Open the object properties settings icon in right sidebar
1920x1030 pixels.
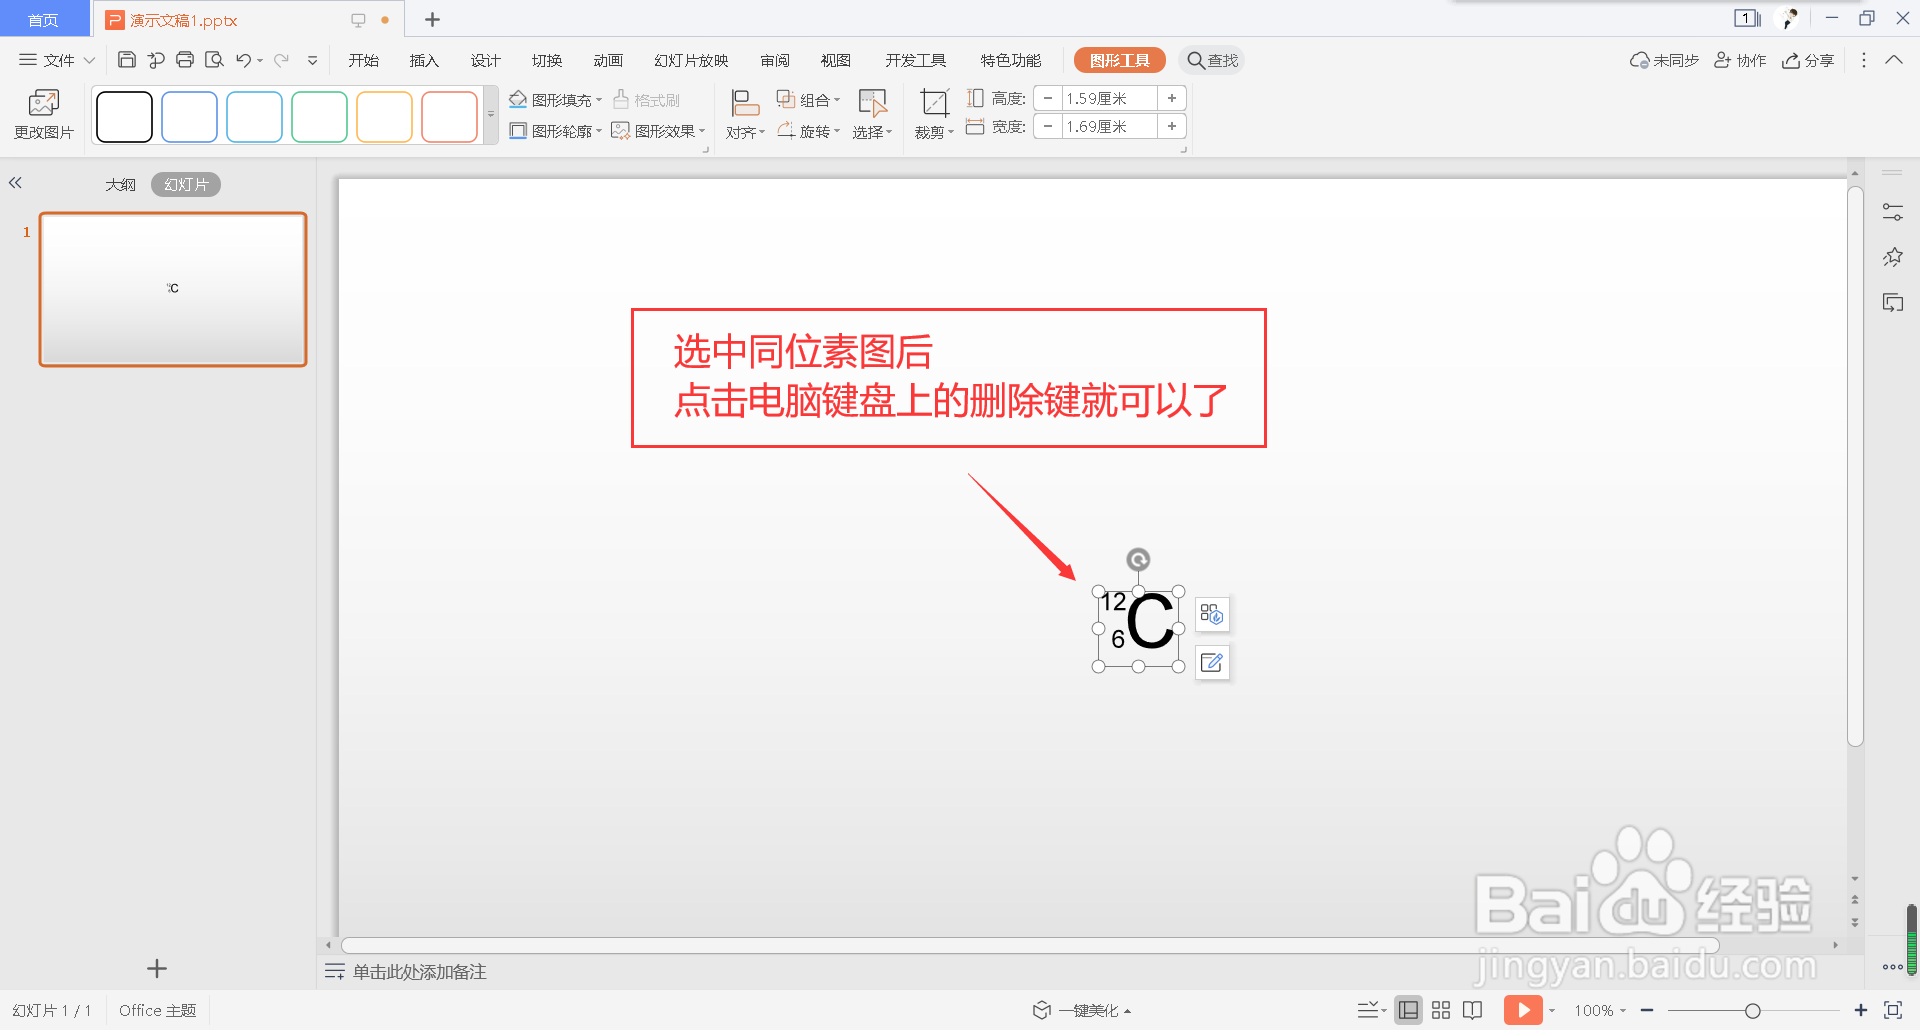click(1893, 212)
